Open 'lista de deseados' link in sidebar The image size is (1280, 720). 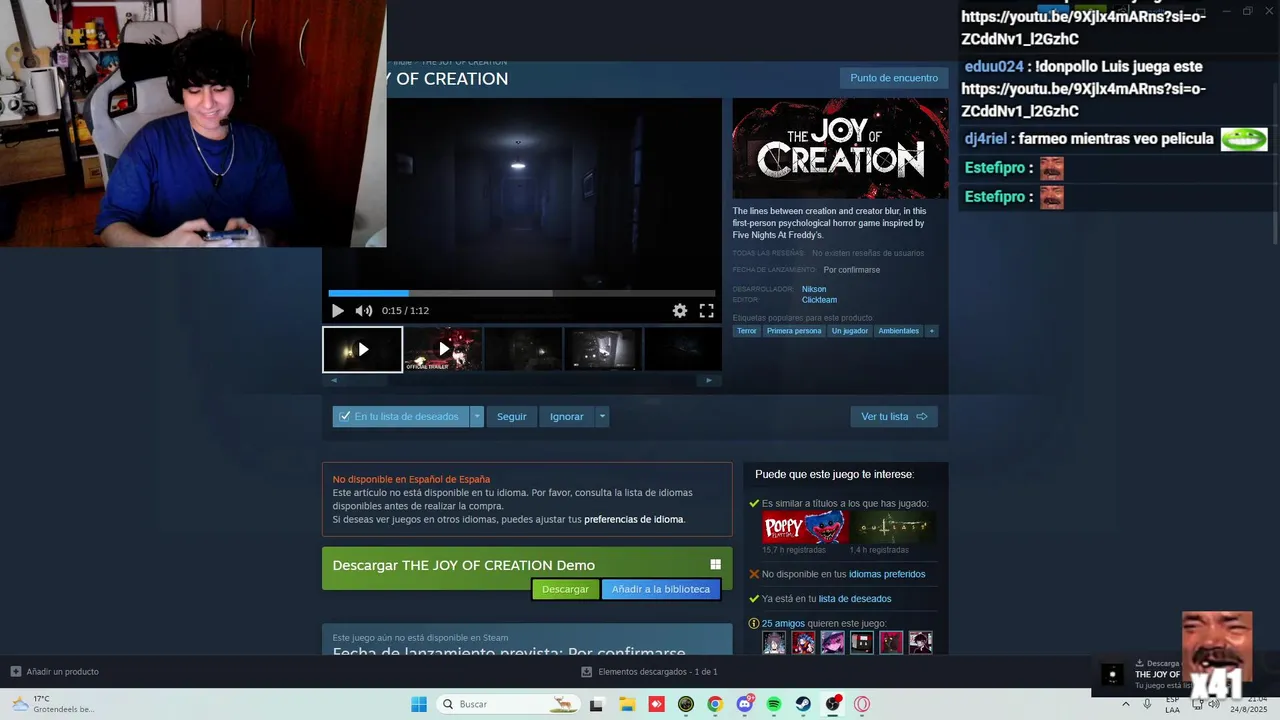(x=855, y=599)
